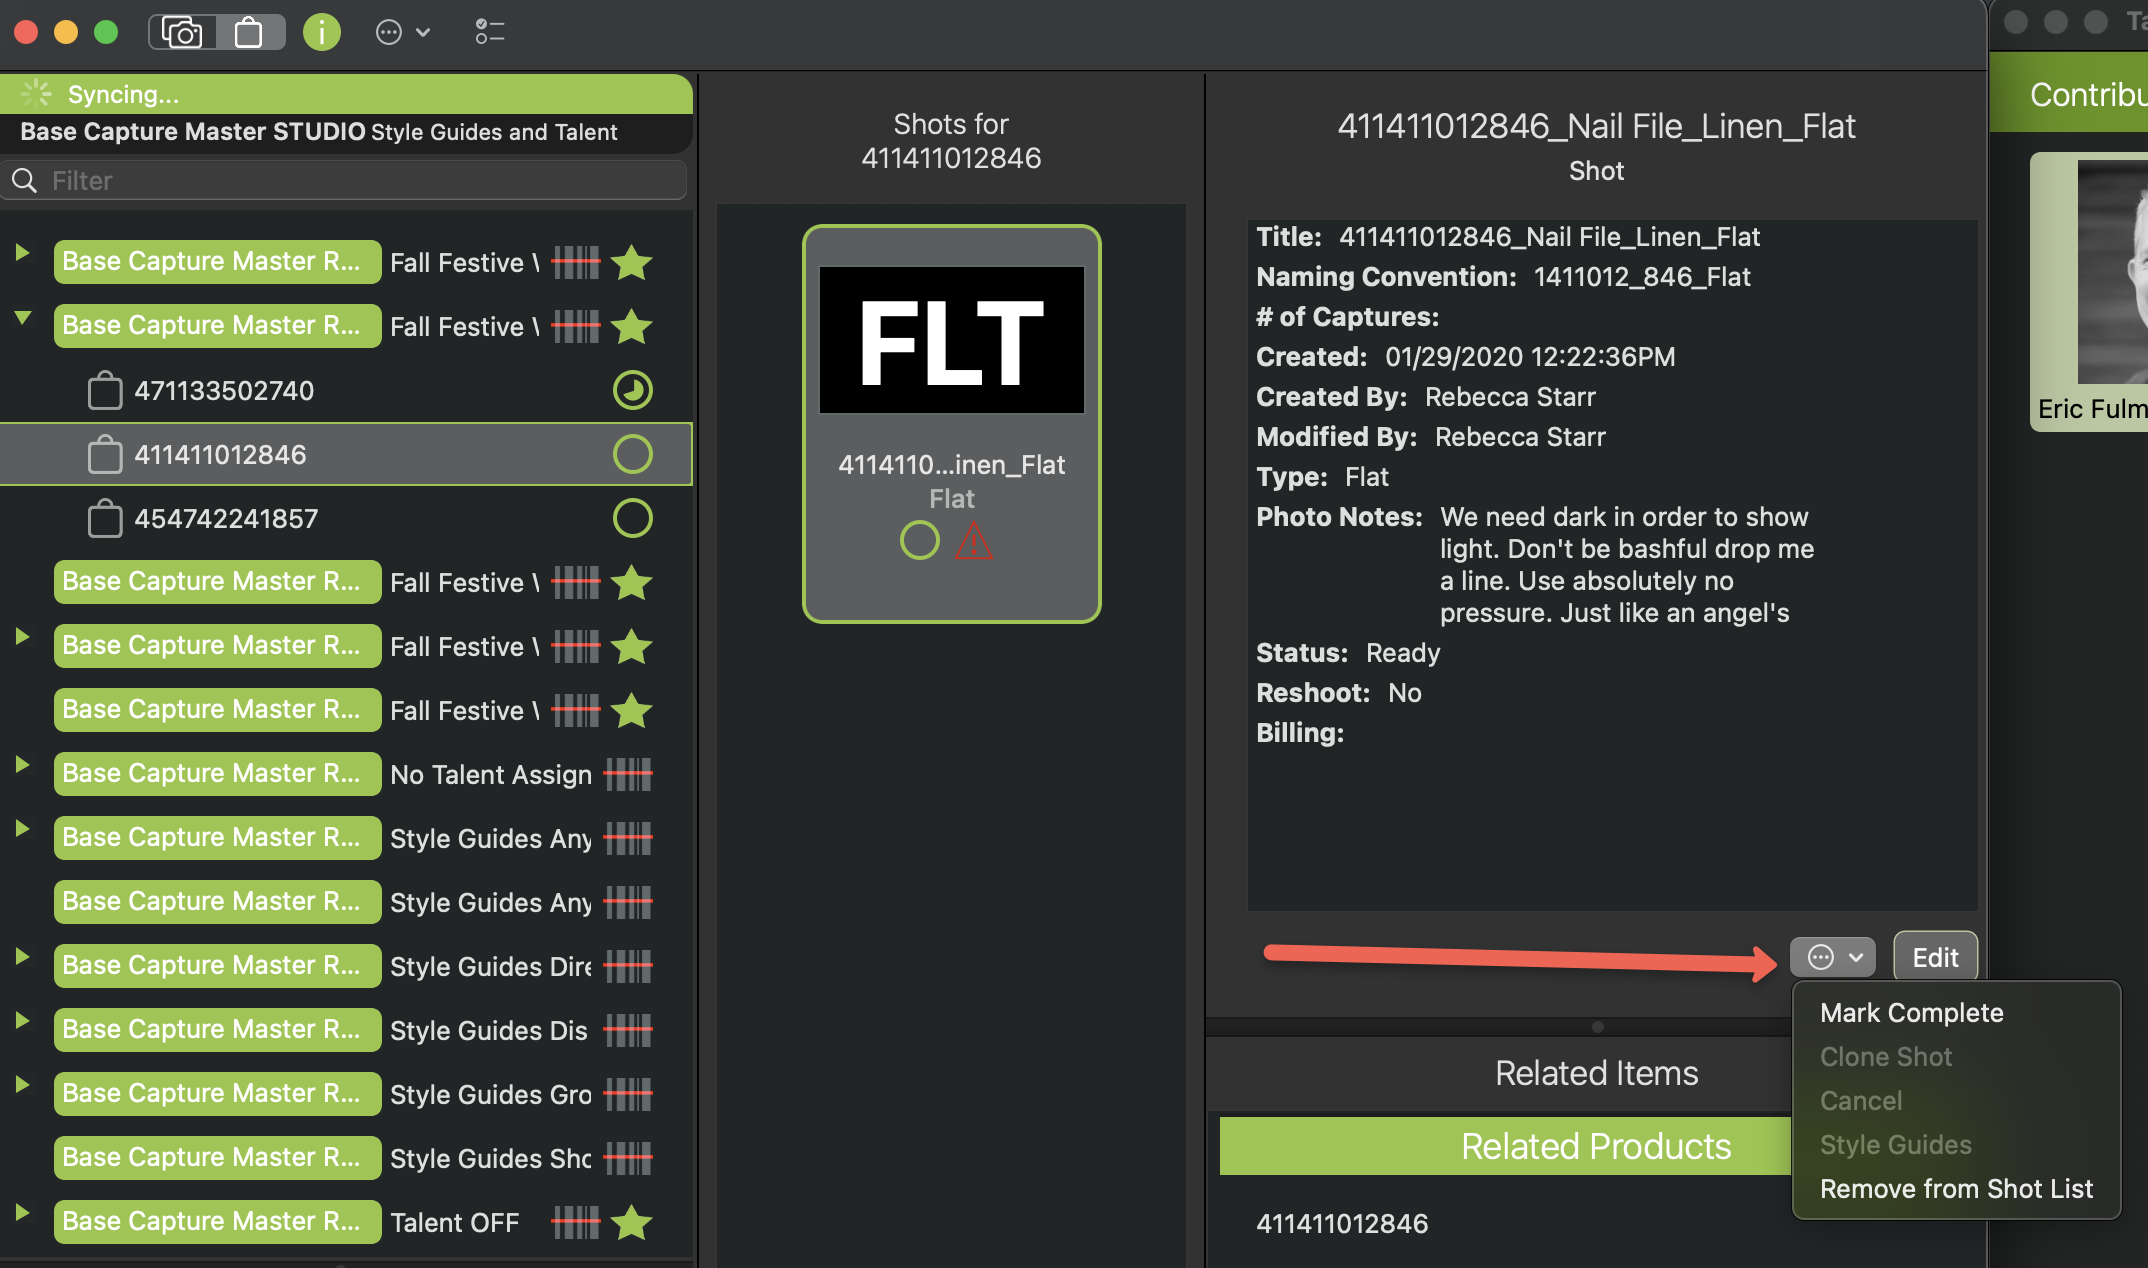Open the green info icon
The image size is (2148, 1268).
(321, 32)
